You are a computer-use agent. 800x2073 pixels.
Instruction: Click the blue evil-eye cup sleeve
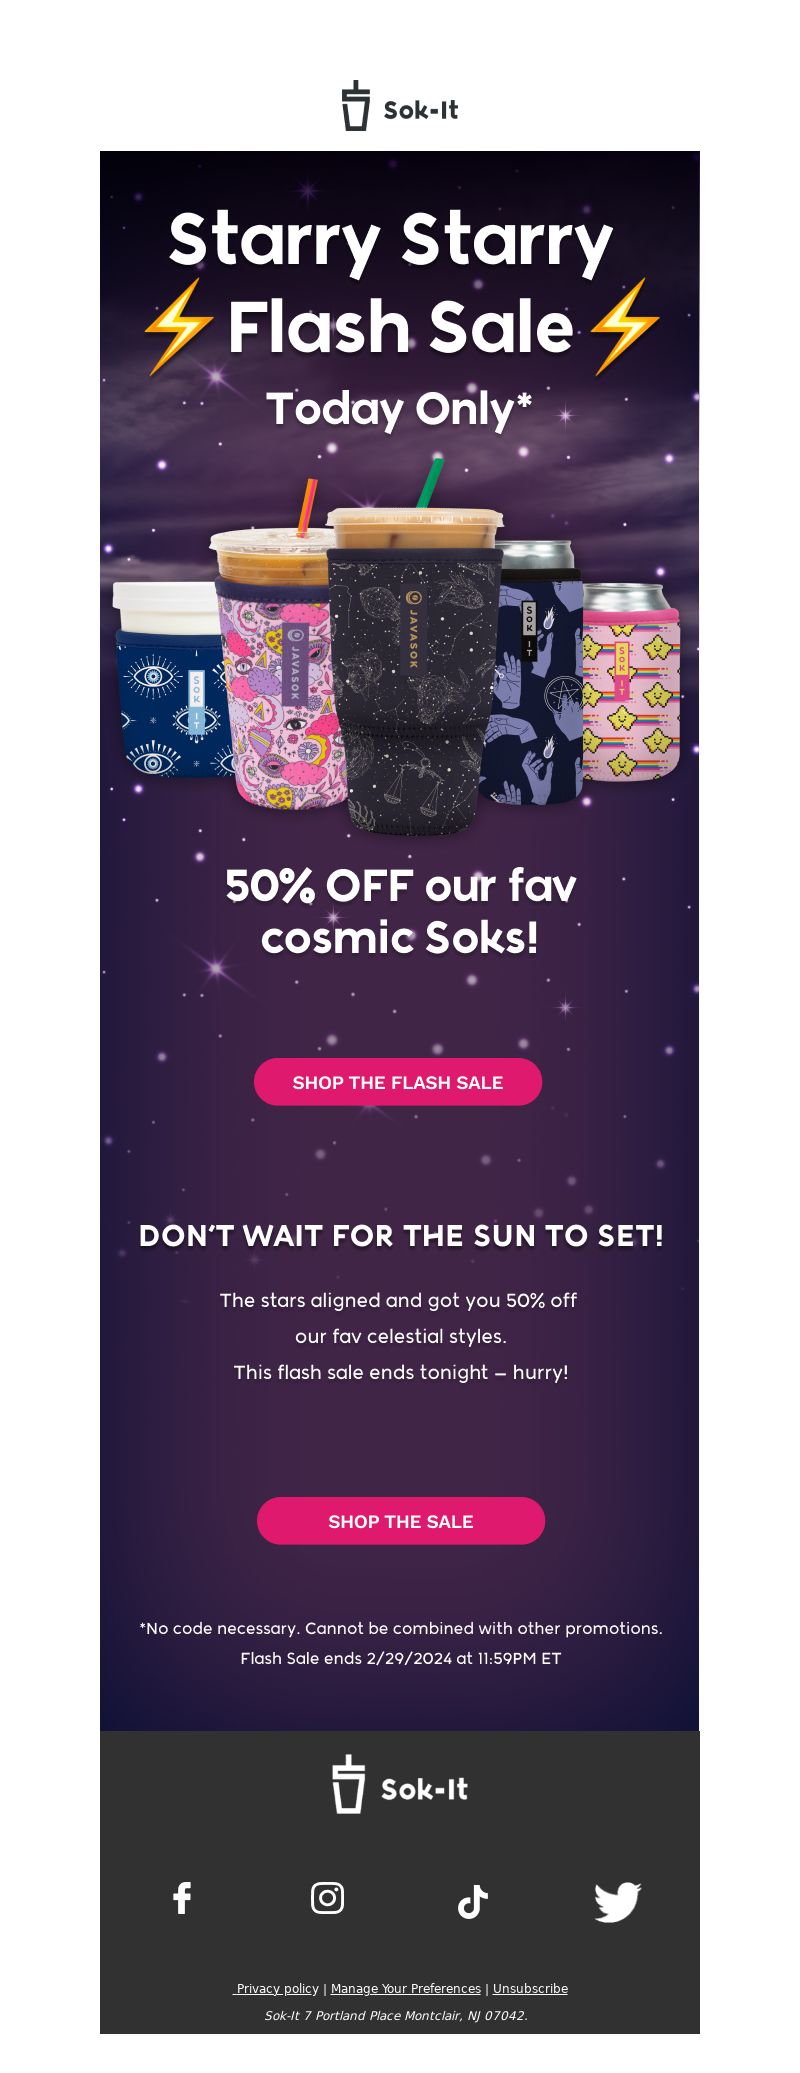(170, 703)
